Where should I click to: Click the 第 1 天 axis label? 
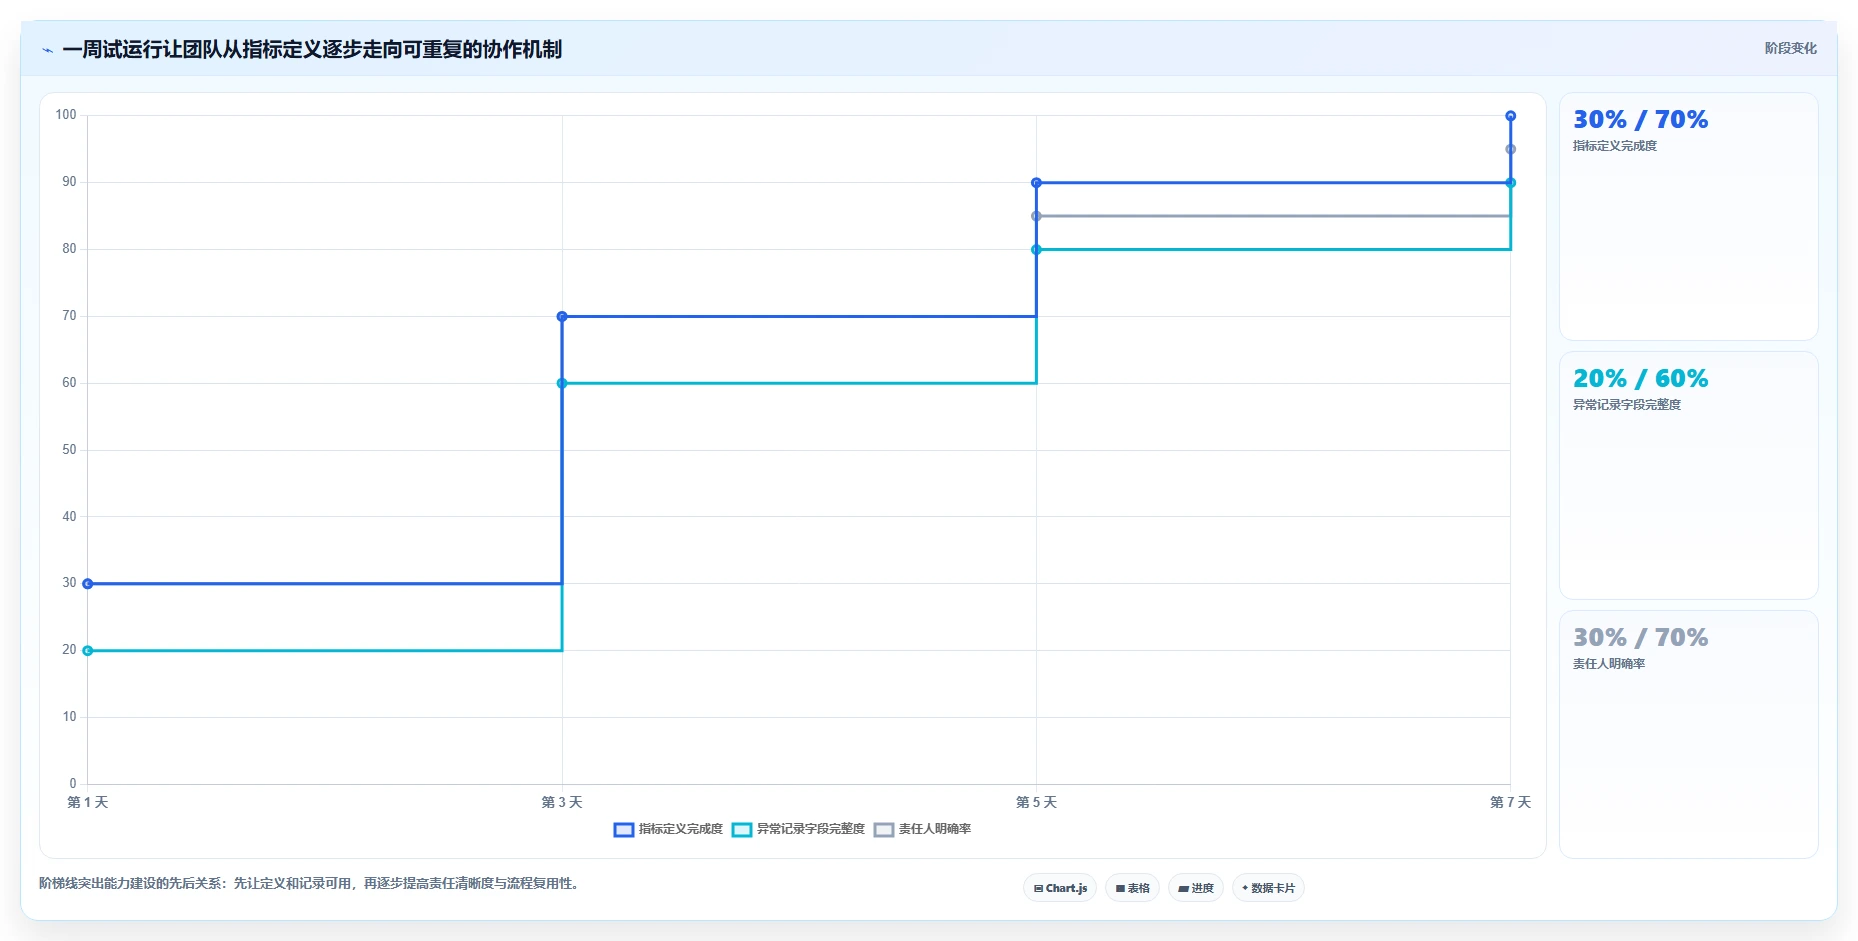click(x=88, y=802)
